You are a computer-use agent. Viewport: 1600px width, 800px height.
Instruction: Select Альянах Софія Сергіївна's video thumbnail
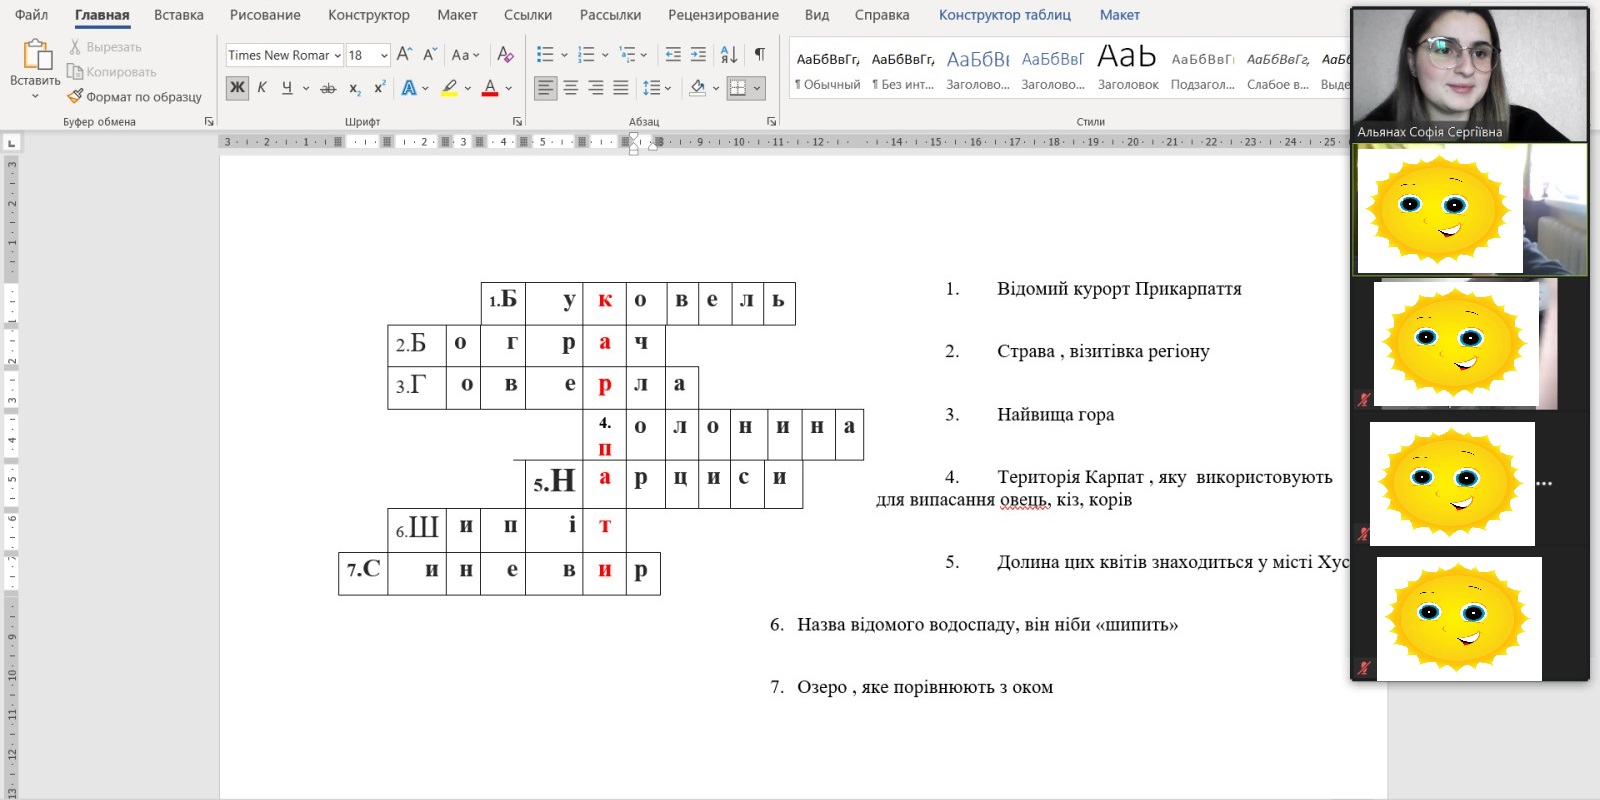[x=1470, y=75]
